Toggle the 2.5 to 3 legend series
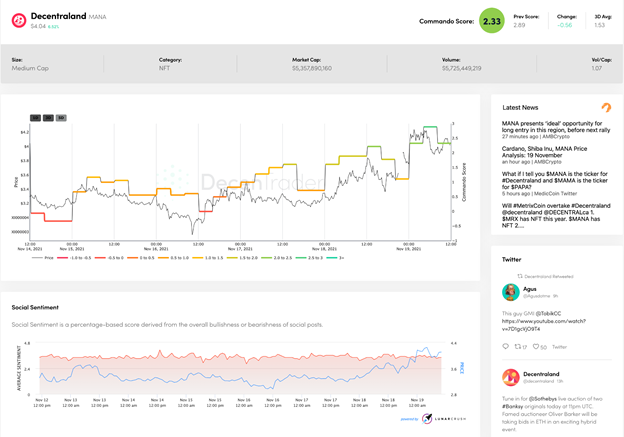 (x=309, y=258)
